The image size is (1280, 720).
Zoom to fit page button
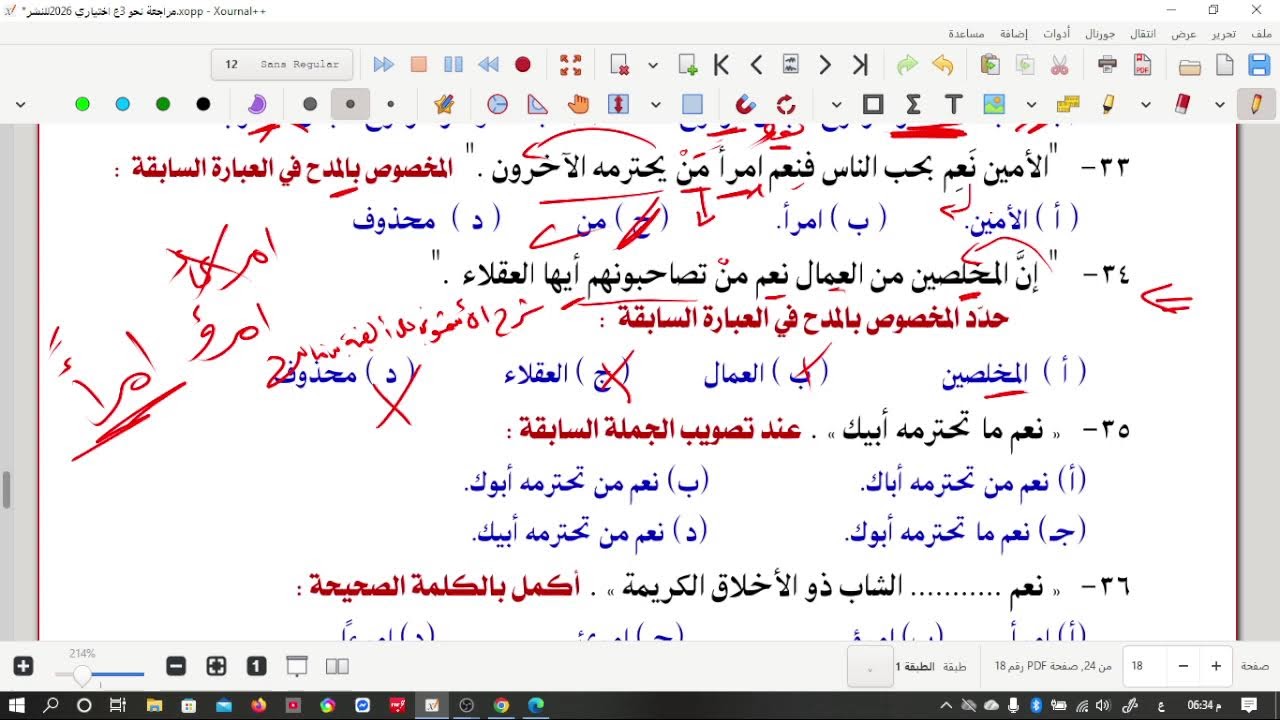[x=216, y=666]
